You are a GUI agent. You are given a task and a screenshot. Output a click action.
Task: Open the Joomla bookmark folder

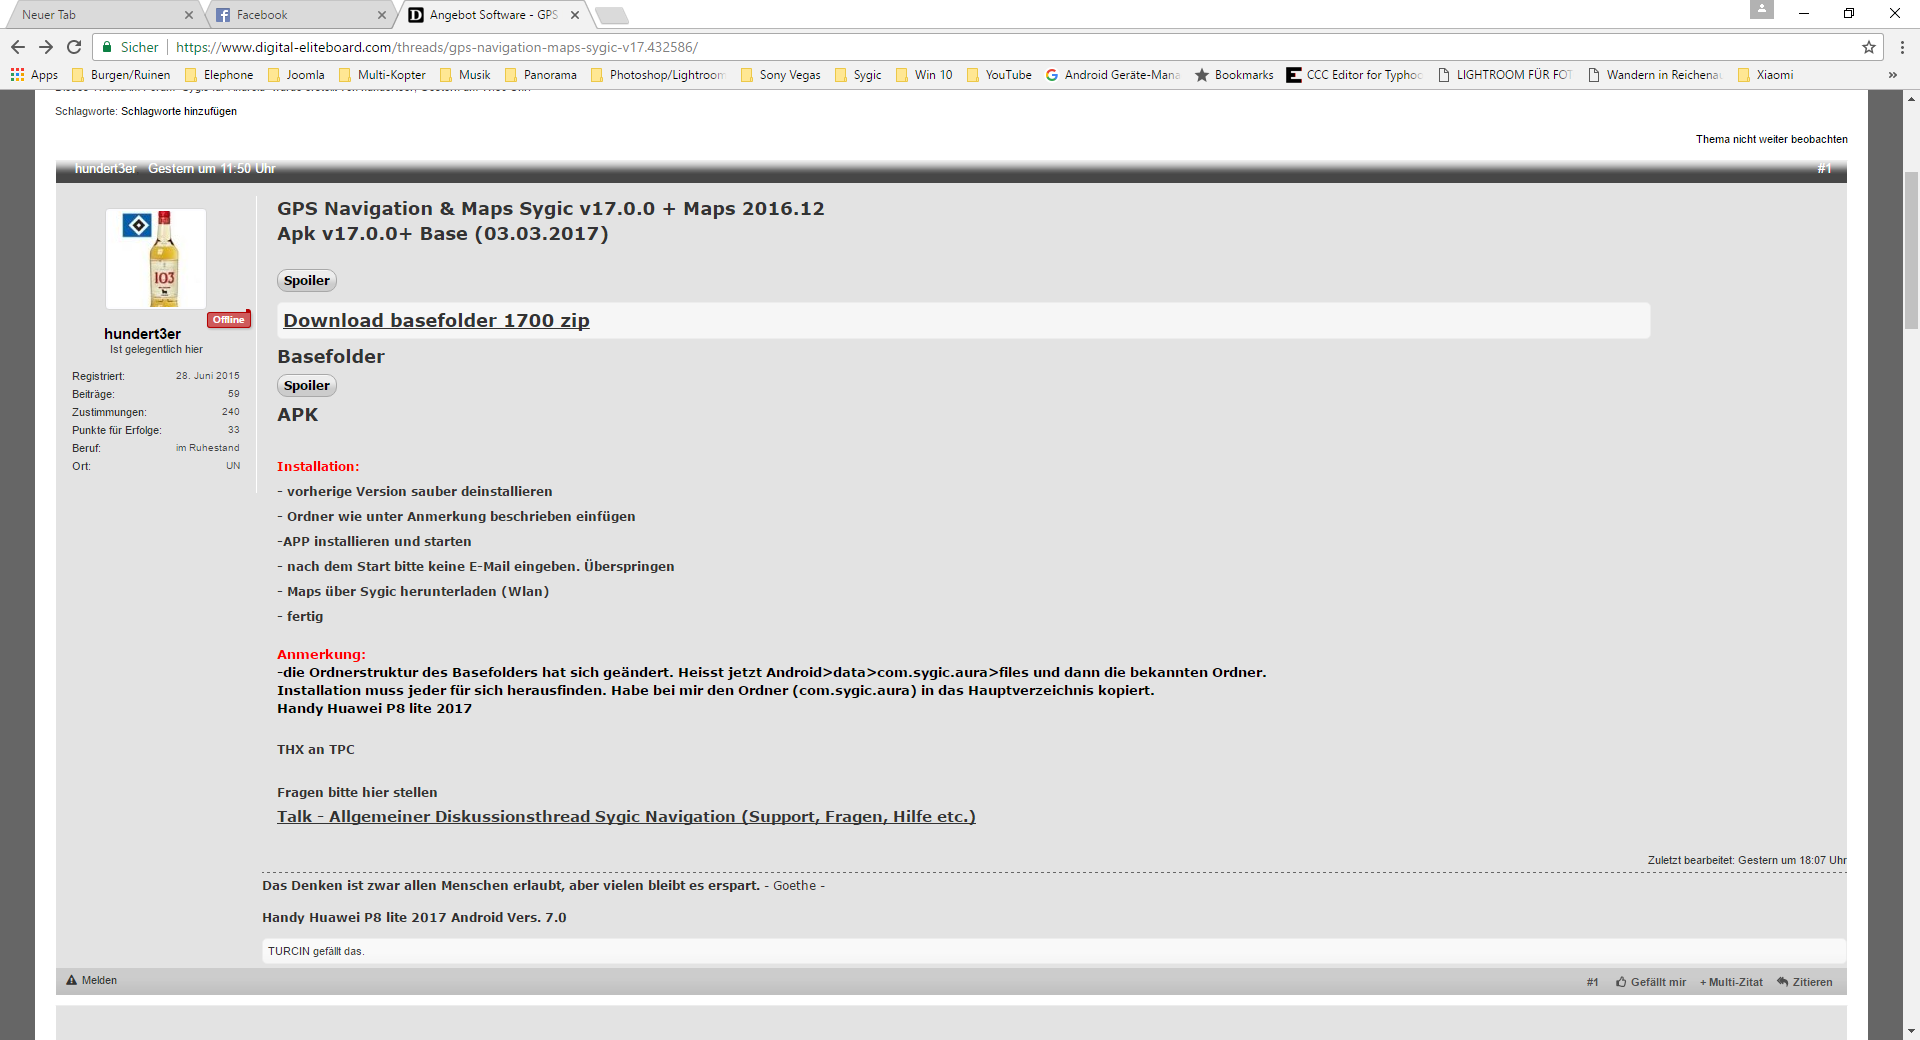click(x=295, y=75)
